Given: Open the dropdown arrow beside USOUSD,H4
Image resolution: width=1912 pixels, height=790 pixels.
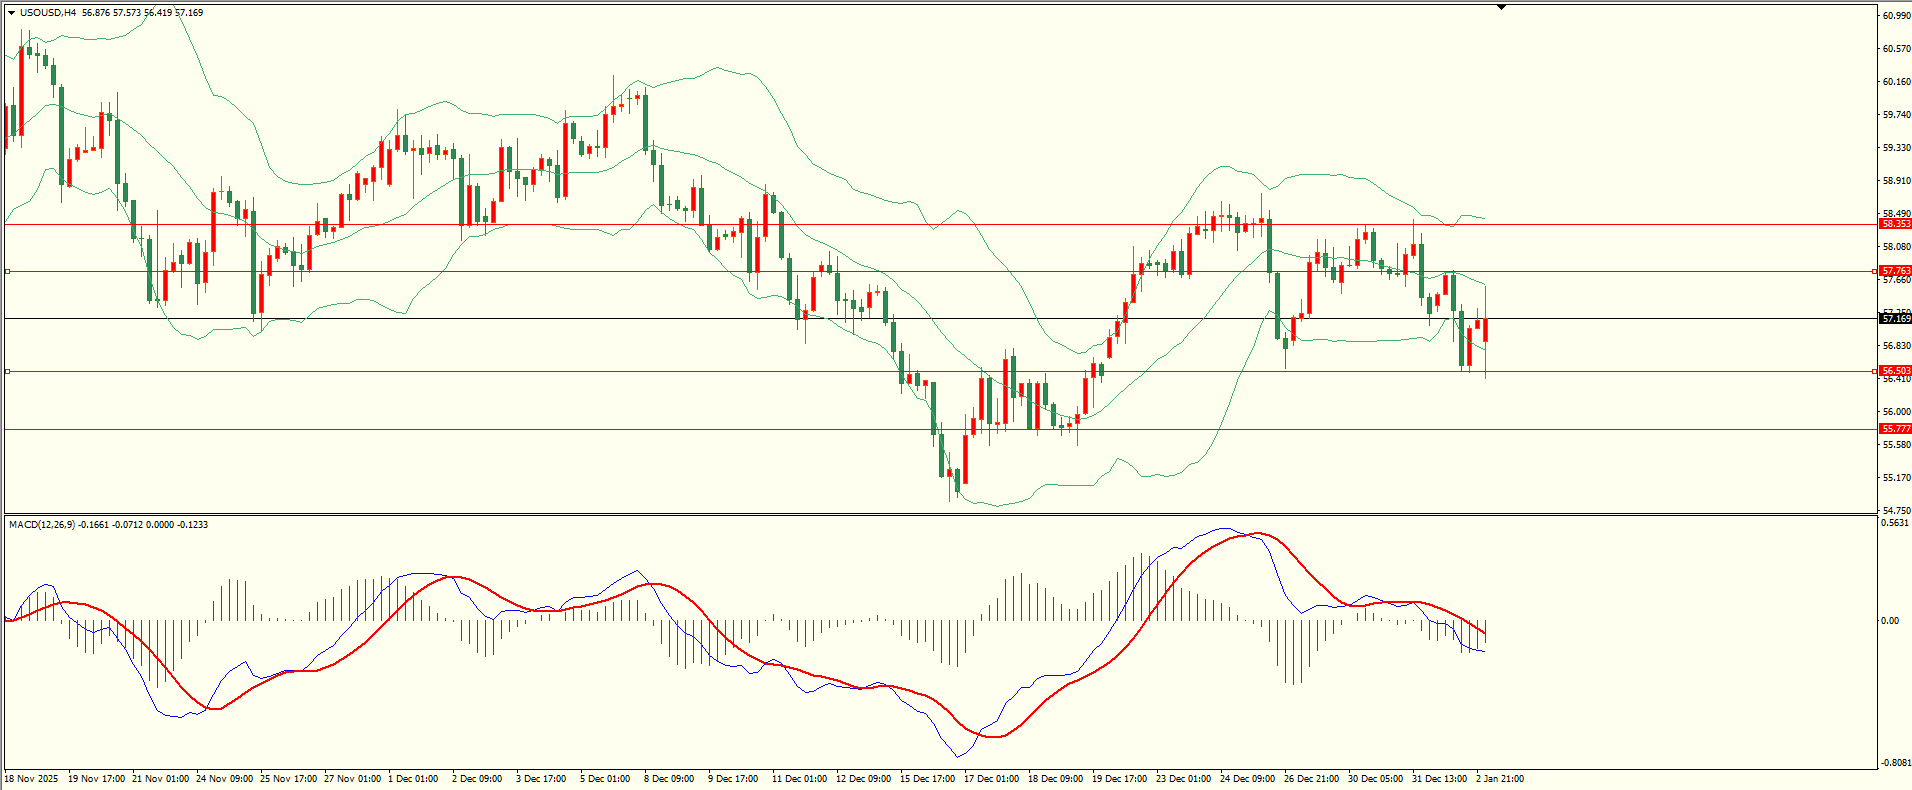Looking at the screenshot, I should [x=11, y=13].
